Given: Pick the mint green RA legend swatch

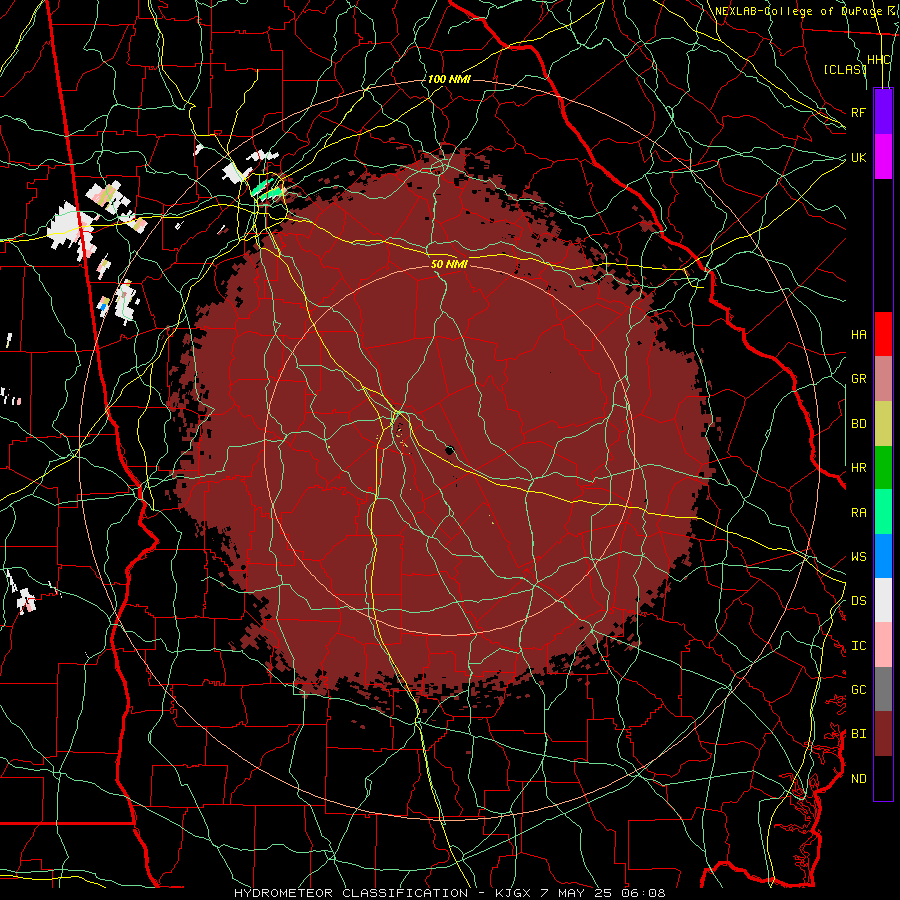Looking at the screenshot, I should click(883, 512).
